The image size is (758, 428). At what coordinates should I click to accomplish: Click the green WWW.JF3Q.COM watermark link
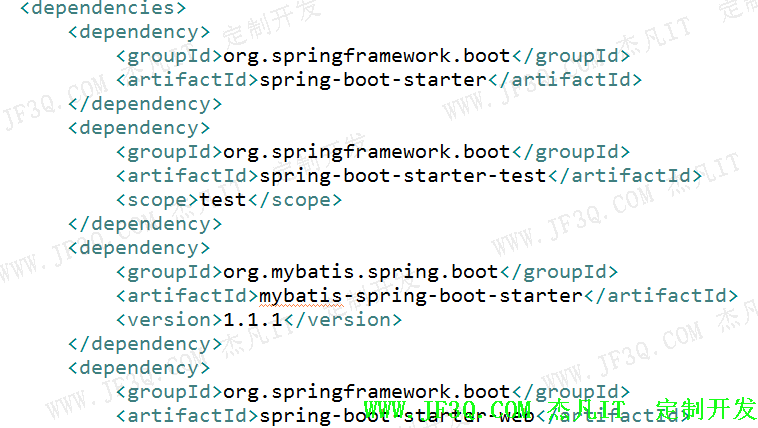tap(447, 410)
